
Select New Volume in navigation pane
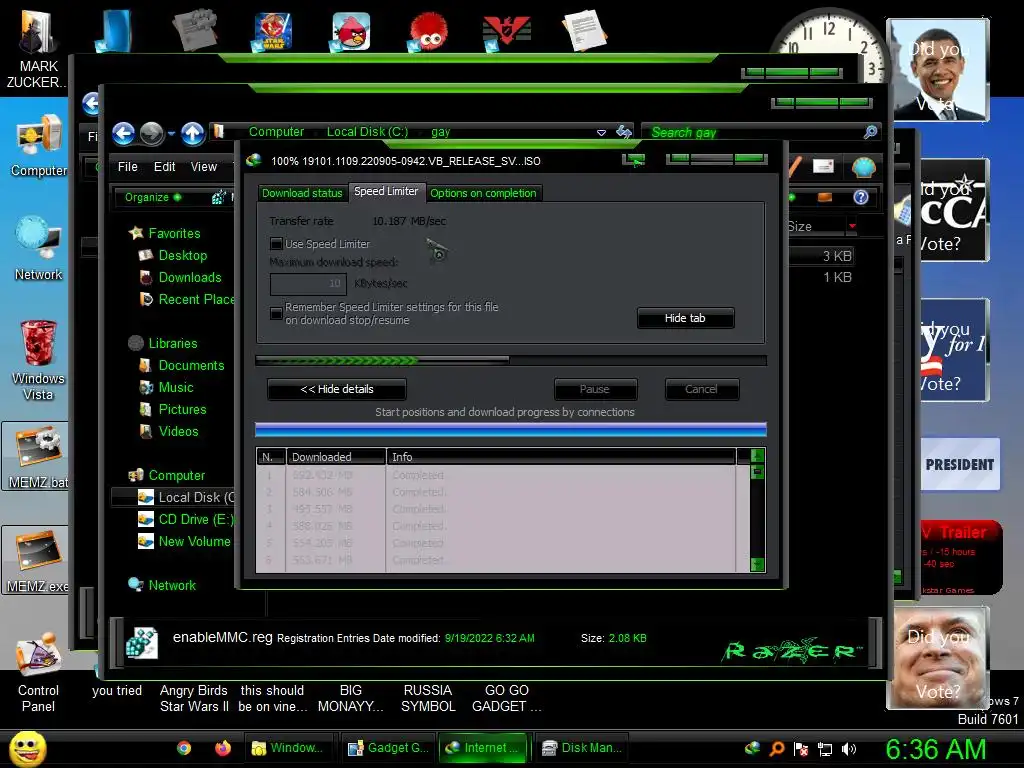click(184, 541)
